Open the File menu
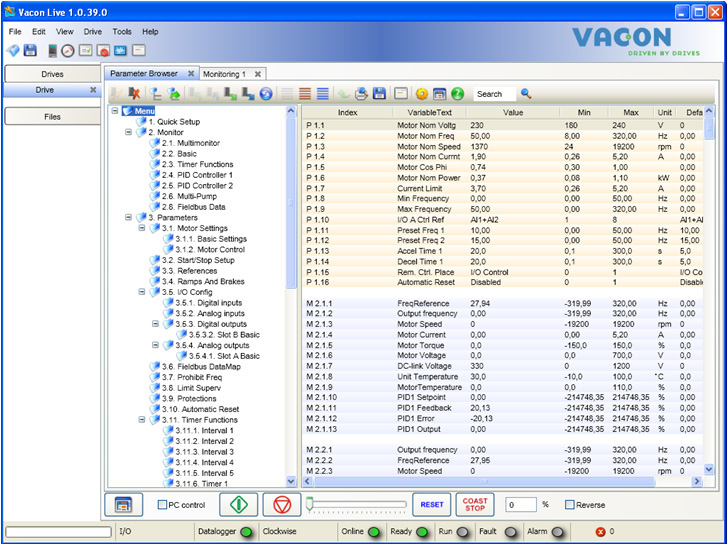This screenshot has width=728, height=545. pyautogui.click(x=15, y=32)
